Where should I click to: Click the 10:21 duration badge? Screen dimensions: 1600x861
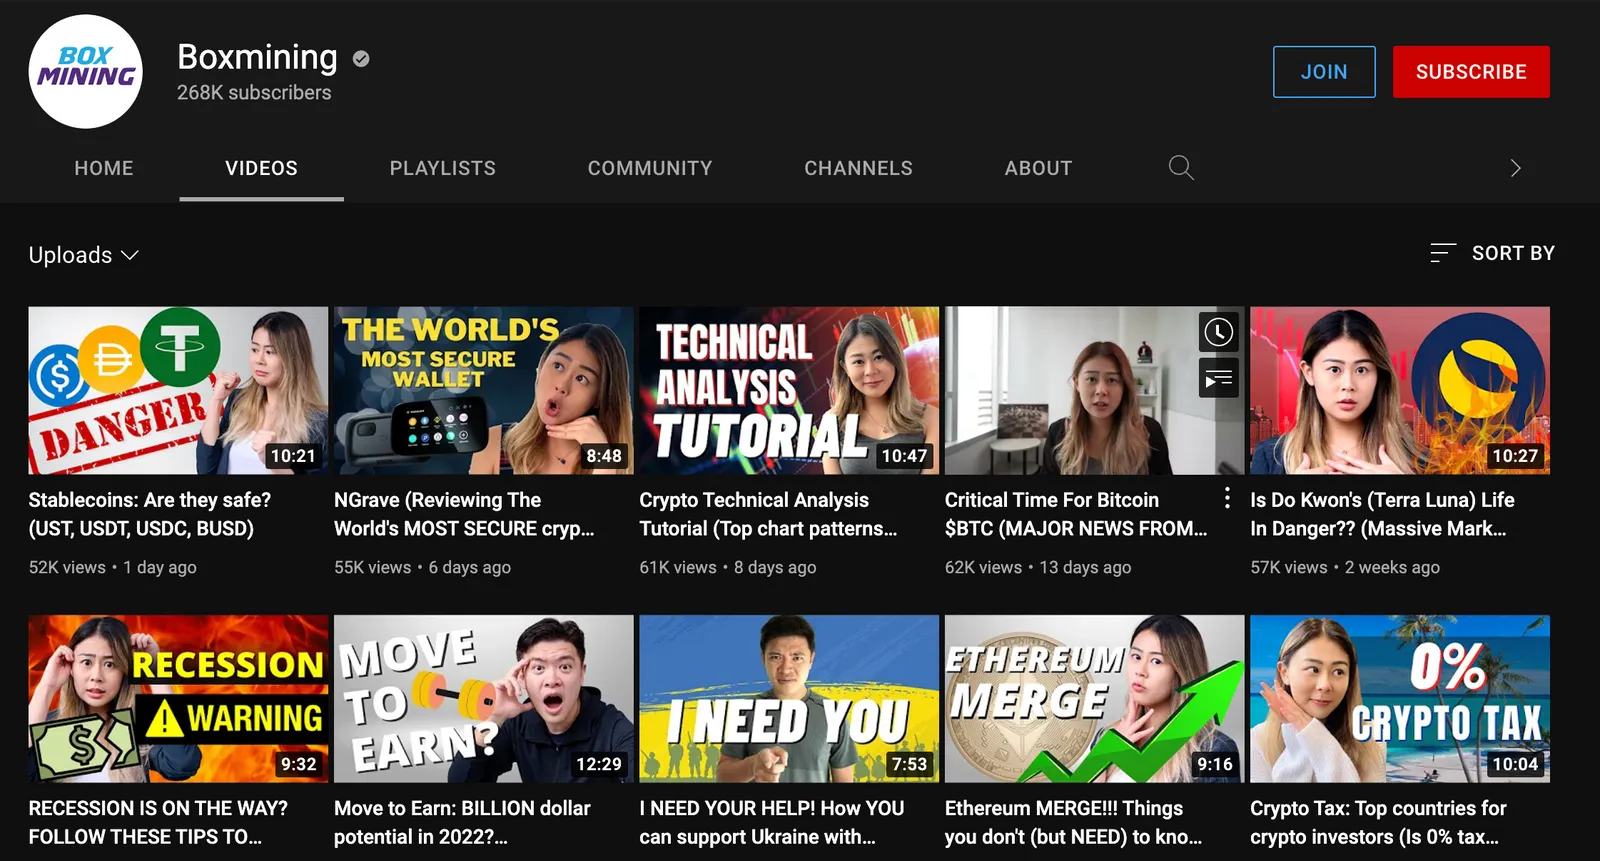[x=293, y=456]
